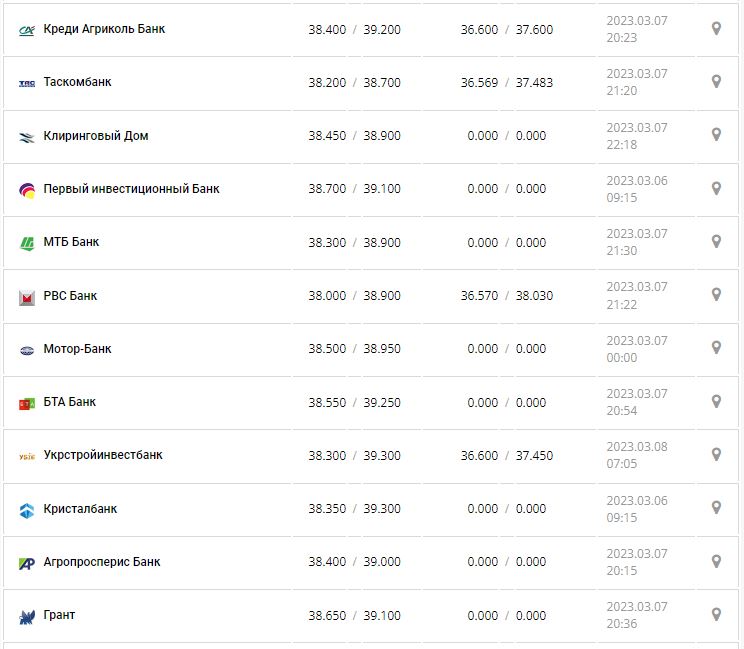Open location pin for Агропросперис Банк
This screenshot has width=744, height=649.
[716, 561]
